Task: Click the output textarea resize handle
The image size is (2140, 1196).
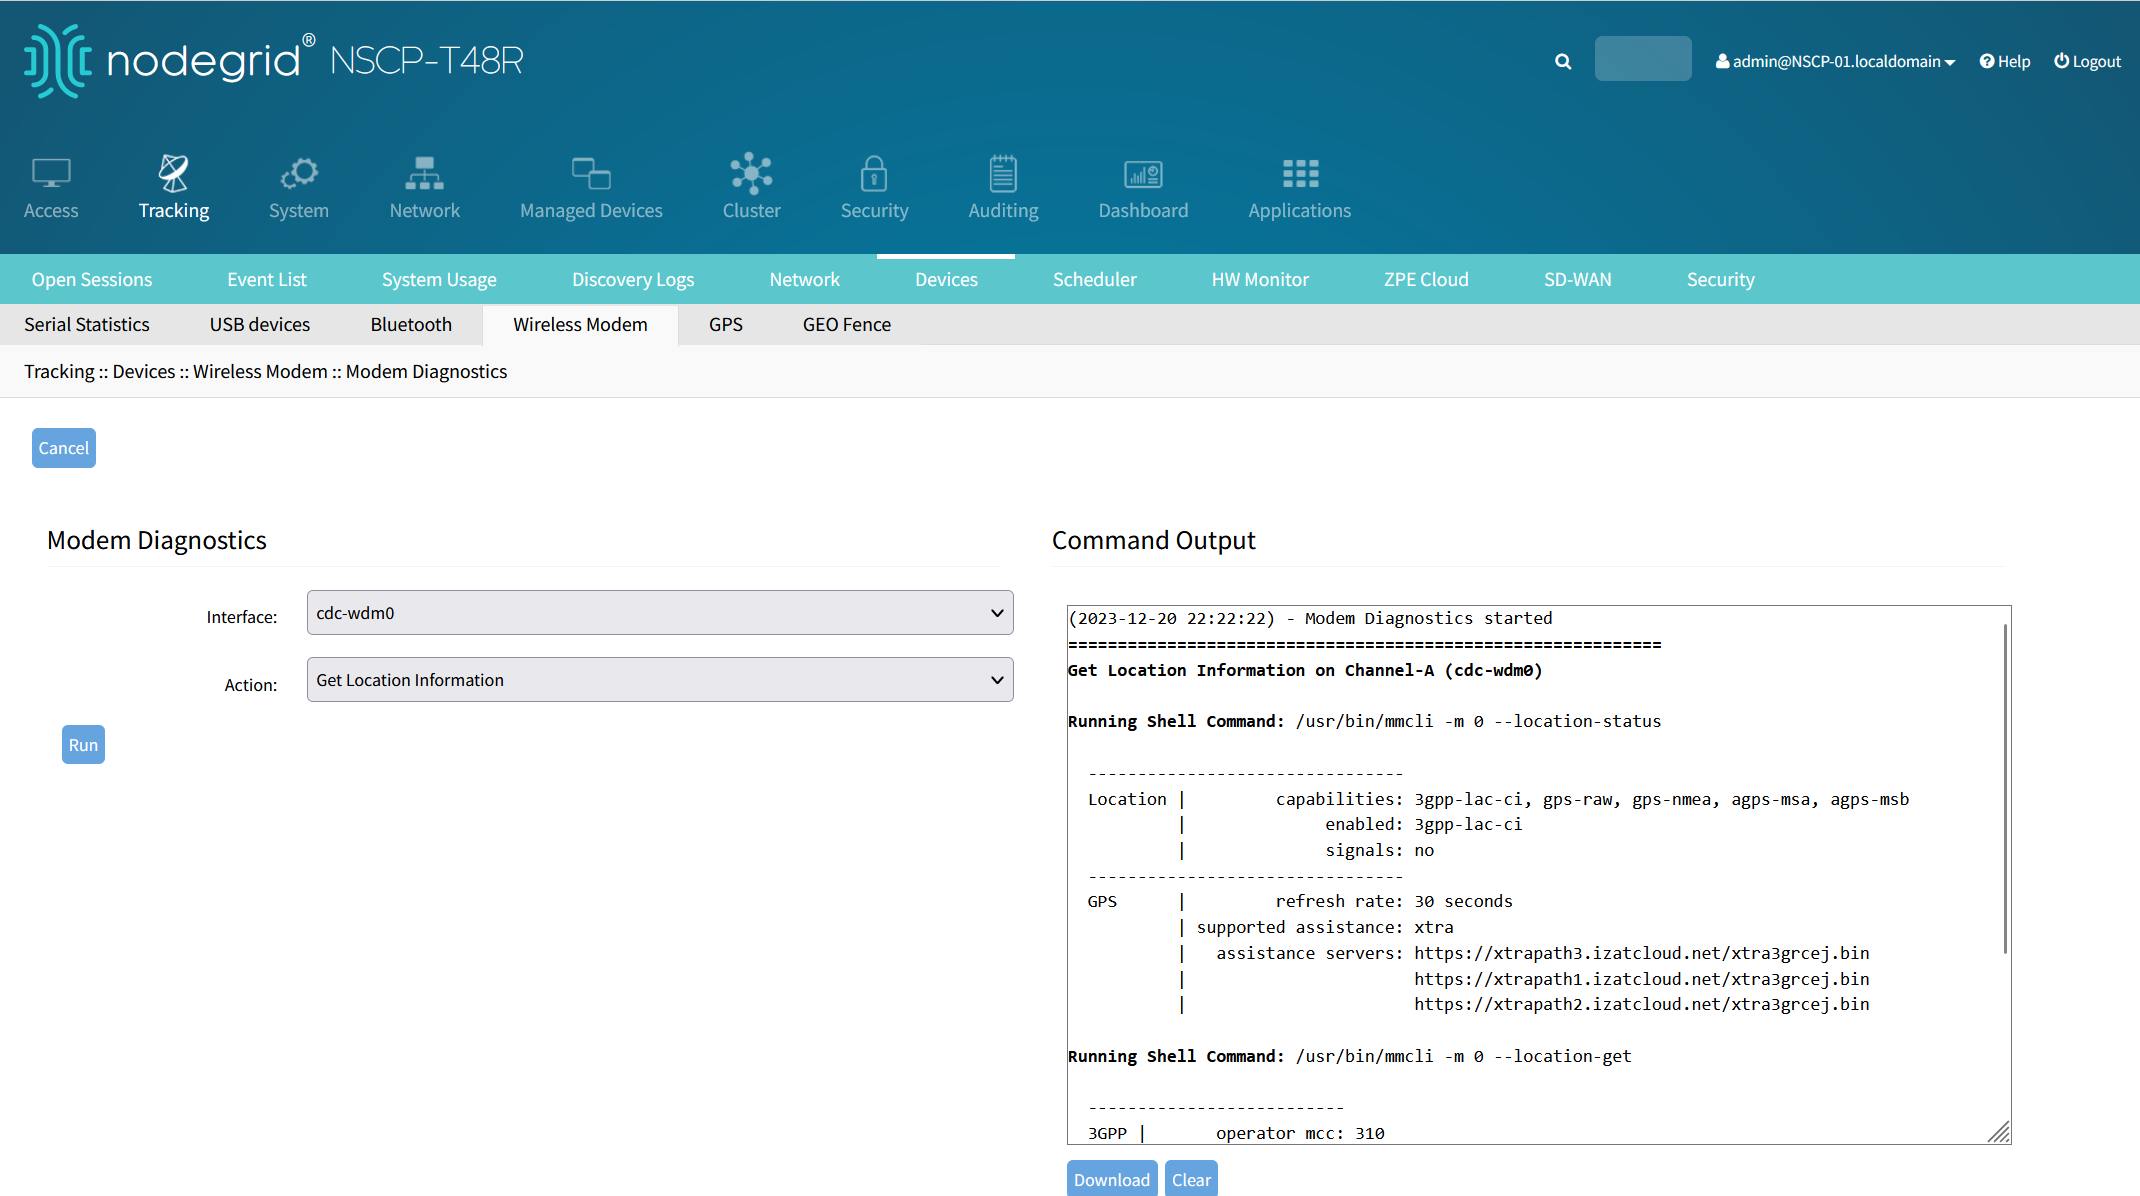Action: pos(1999,1132)
